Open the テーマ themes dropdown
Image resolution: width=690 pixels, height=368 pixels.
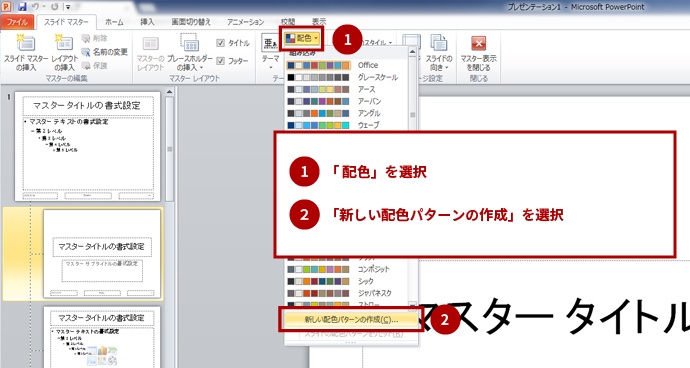tap(271, 53)
